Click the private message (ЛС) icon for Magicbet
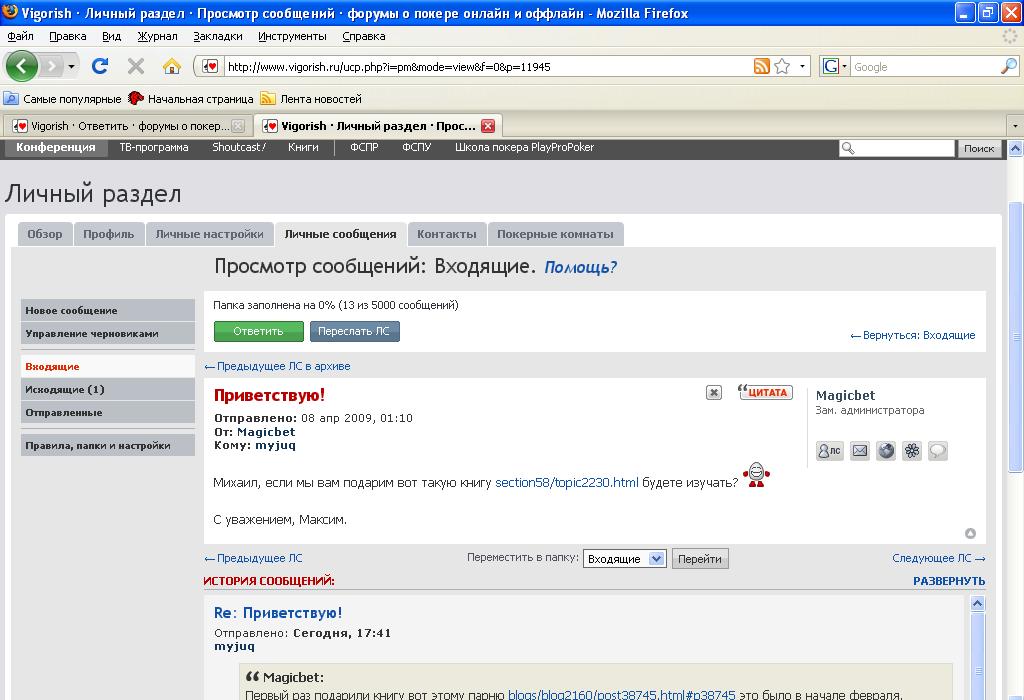The height and width of the screenshot is (700, 1024). tap(829, 451)
